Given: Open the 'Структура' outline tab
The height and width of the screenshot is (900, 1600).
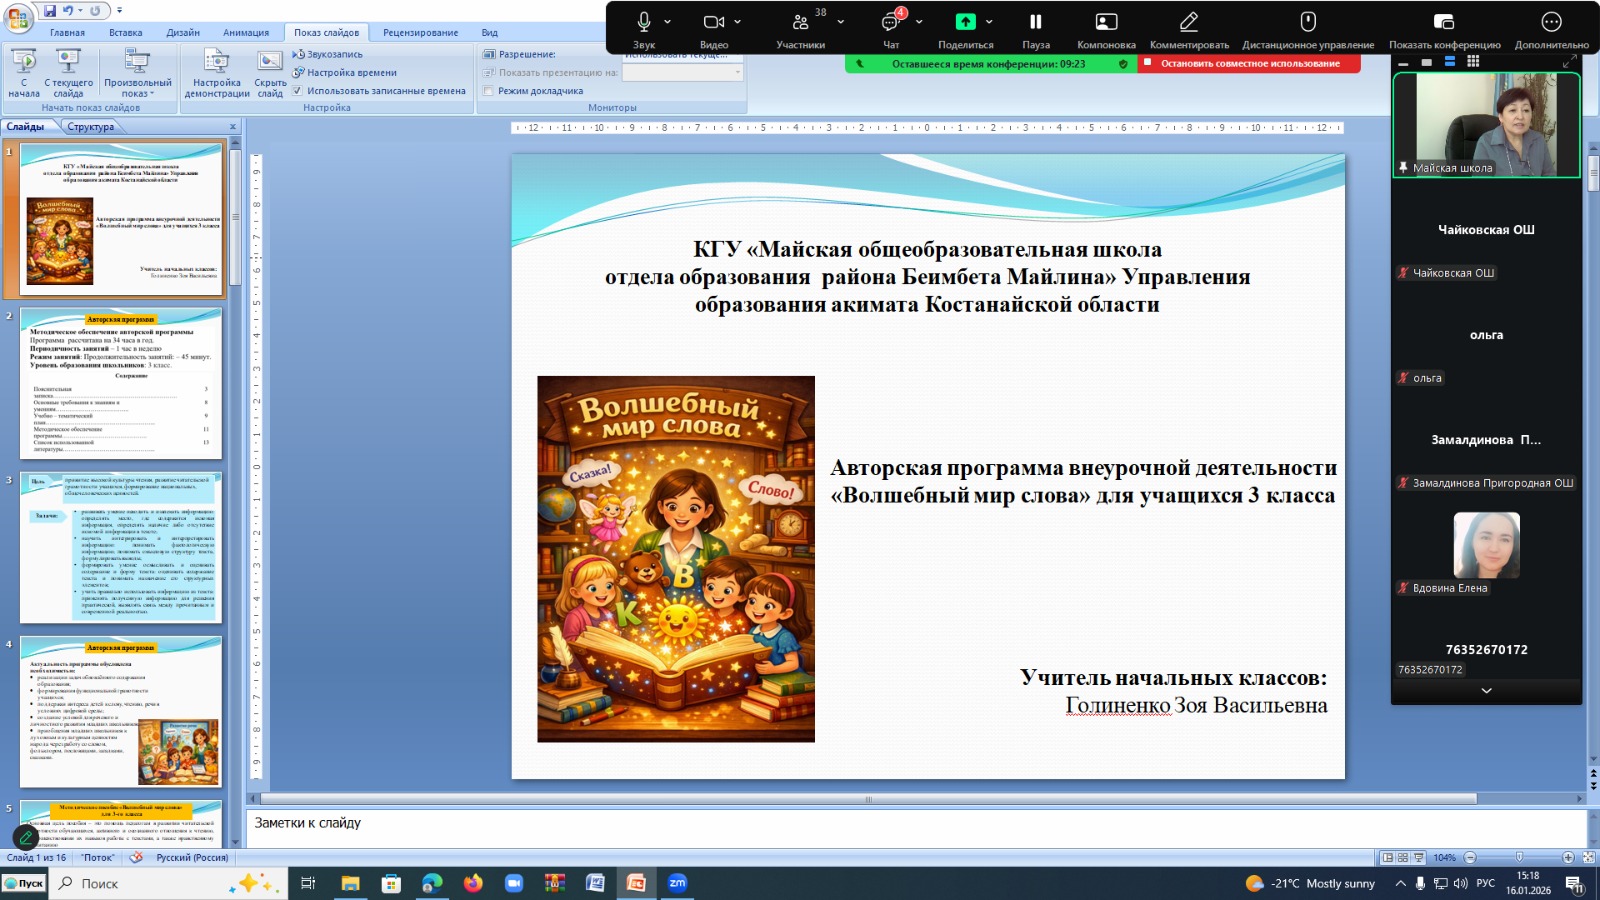Looking at the screenshot, I should point(91,127).
